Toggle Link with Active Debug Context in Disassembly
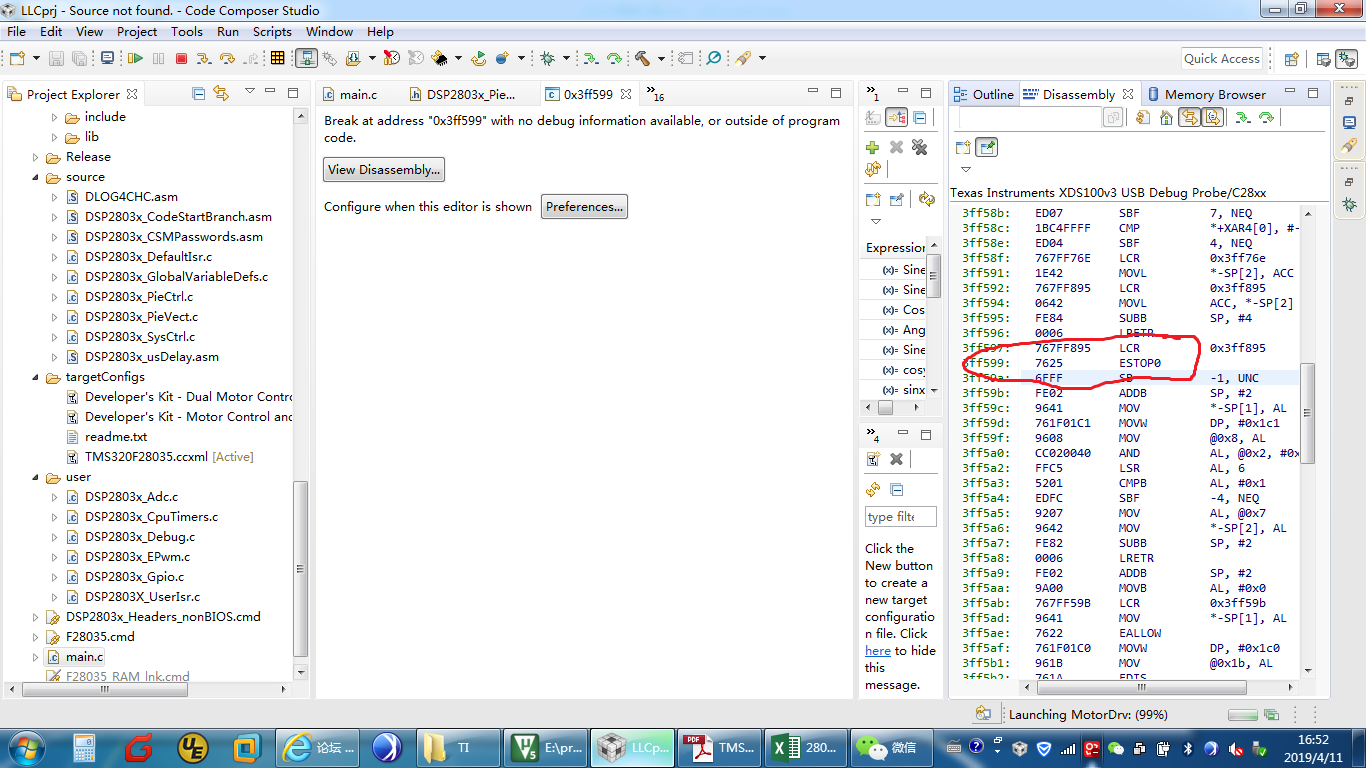 pos(1189,117)
